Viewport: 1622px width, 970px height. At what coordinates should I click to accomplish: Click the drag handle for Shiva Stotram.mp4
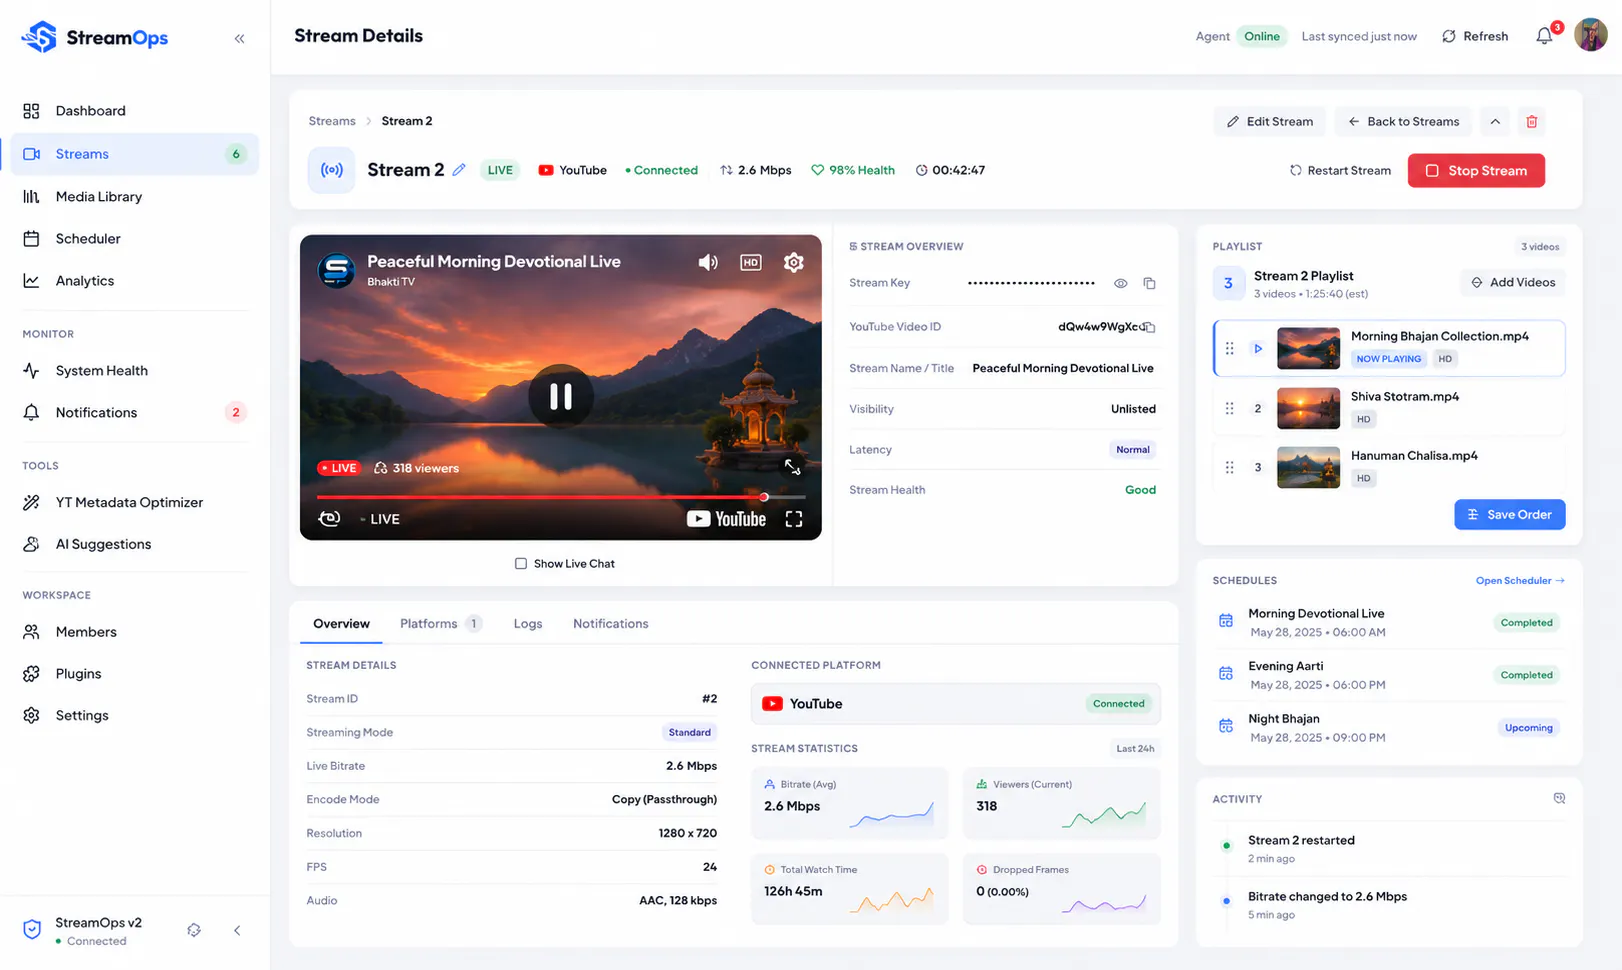click(1230, 408)
